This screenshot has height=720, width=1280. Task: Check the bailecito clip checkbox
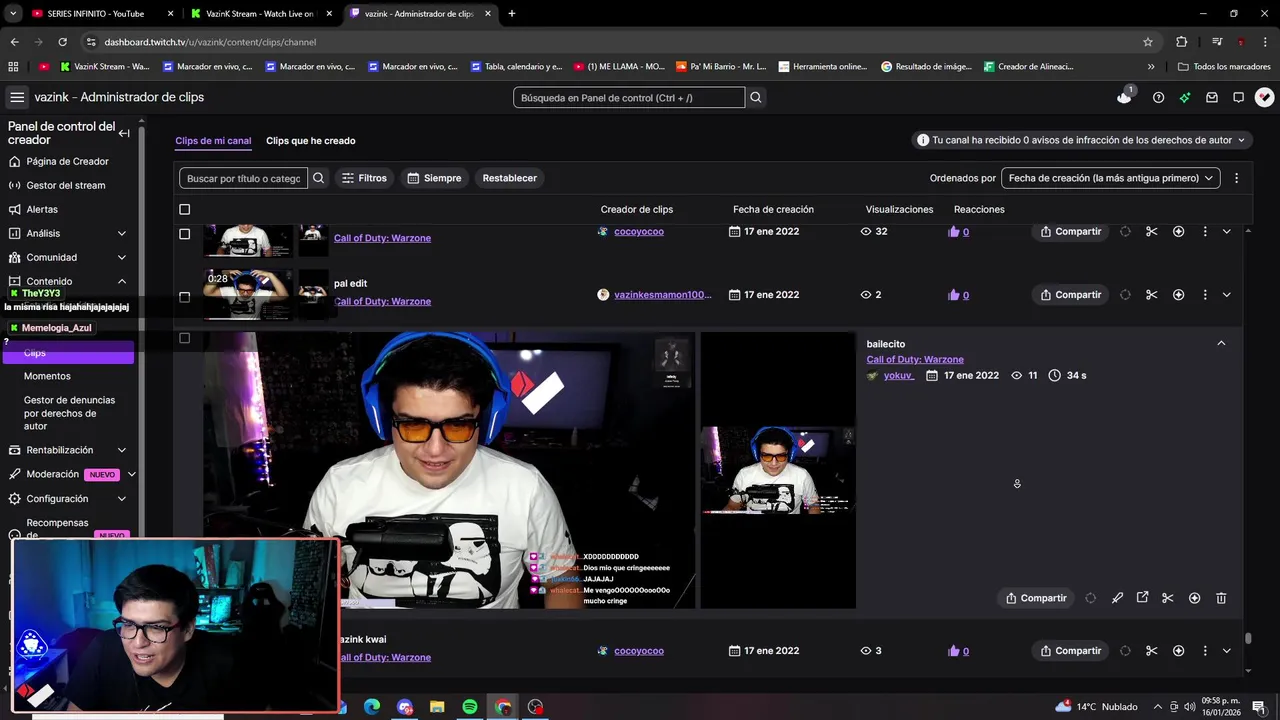click(184, 338)
